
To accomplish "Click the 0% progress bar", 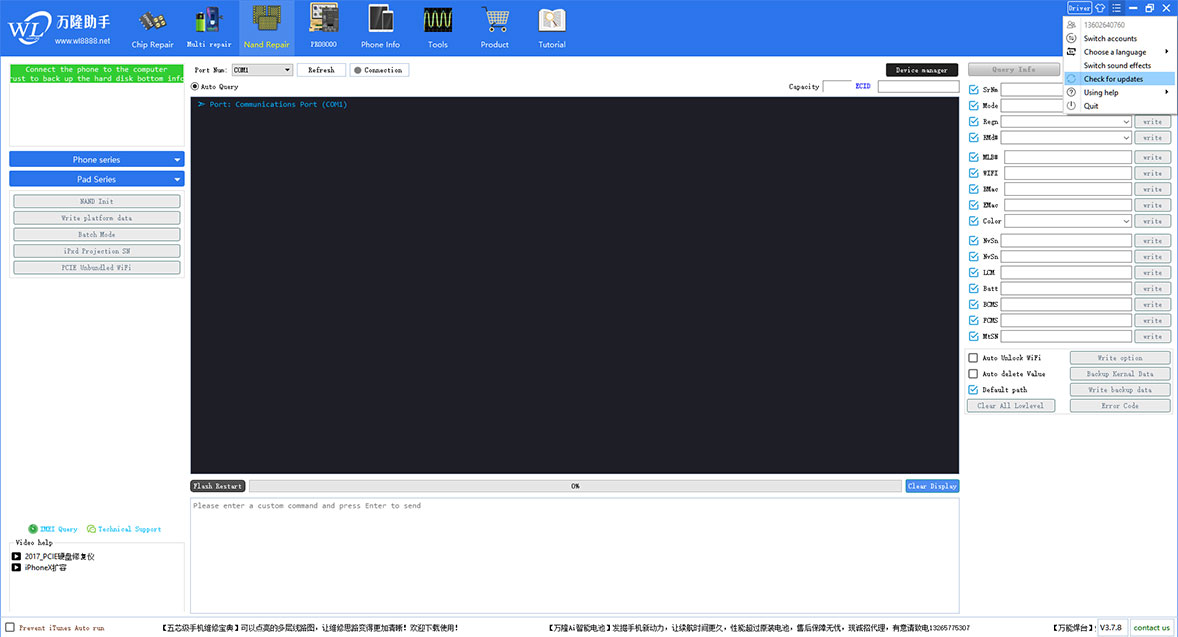I will (575, 486).
